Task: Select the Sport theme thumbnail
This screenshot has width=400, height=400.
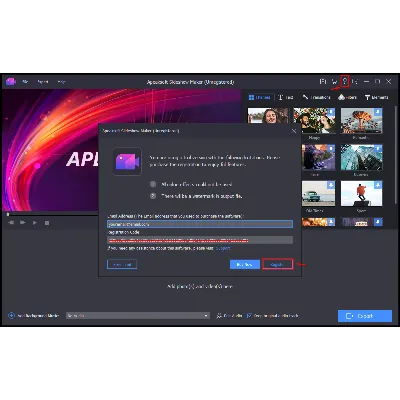Action: pyautogui.click(x=361, y=194)
